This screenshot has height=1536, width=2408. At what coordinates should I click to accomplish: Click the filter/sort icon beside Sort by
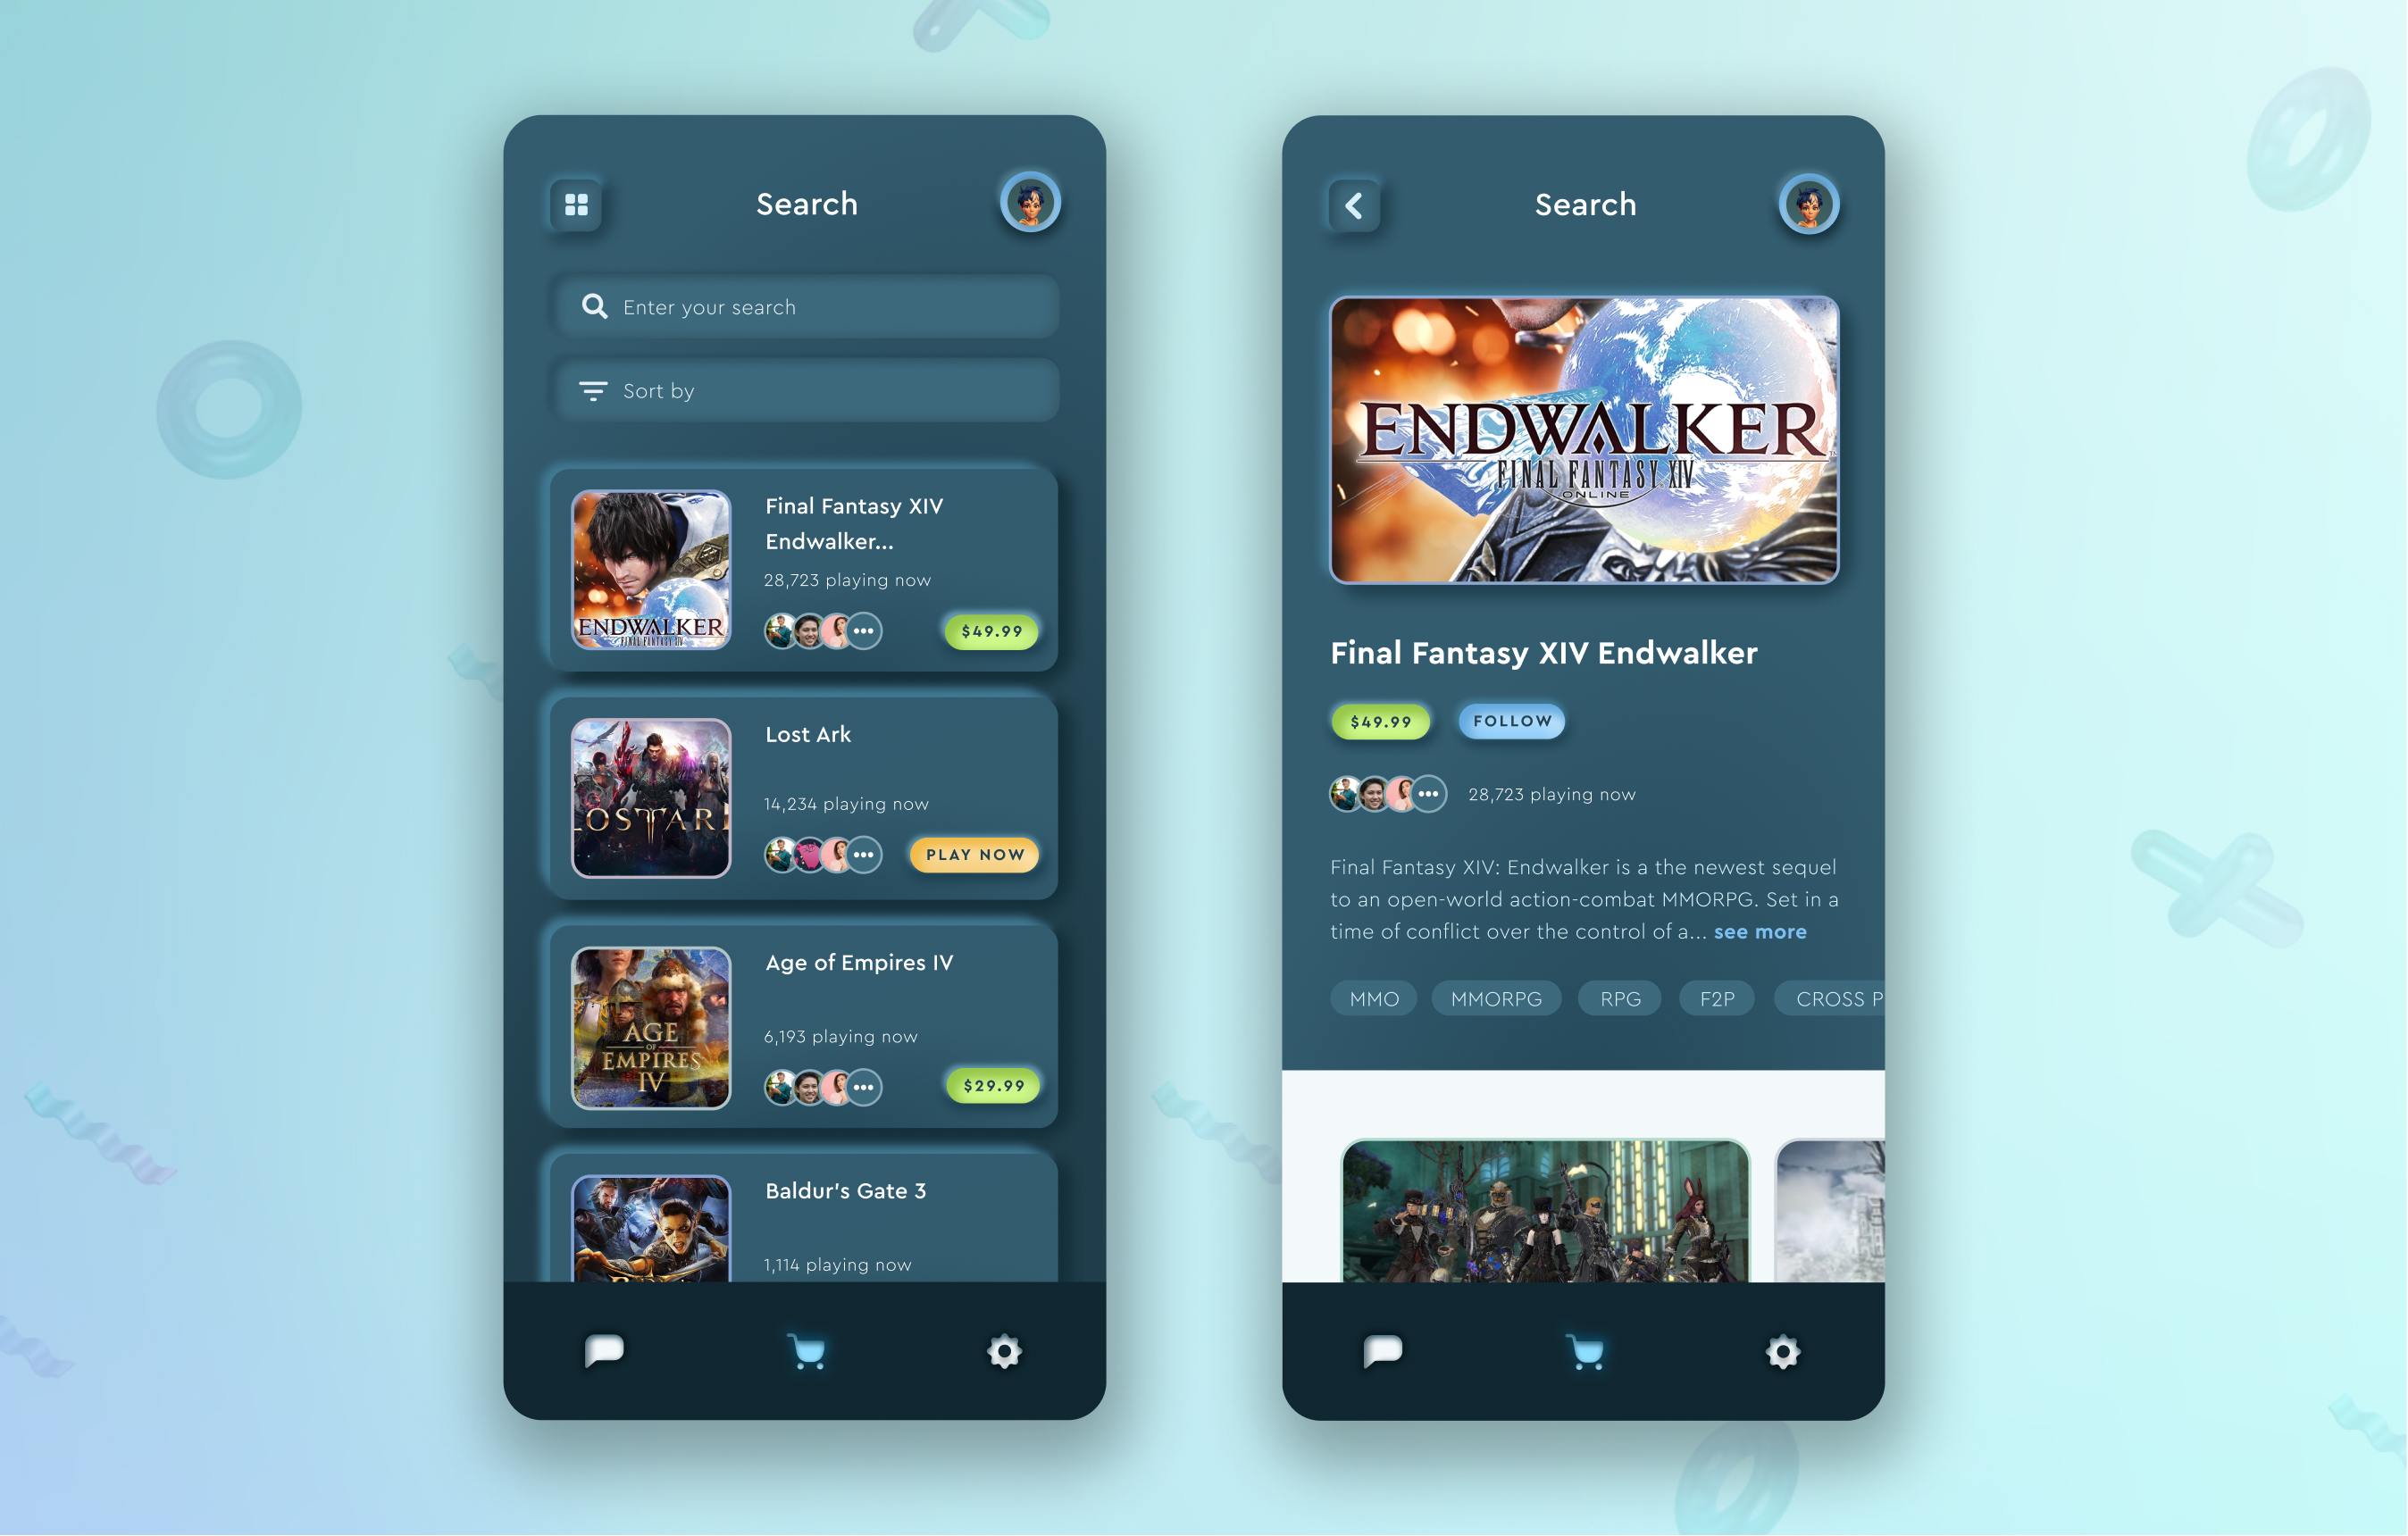coord(591,389)
